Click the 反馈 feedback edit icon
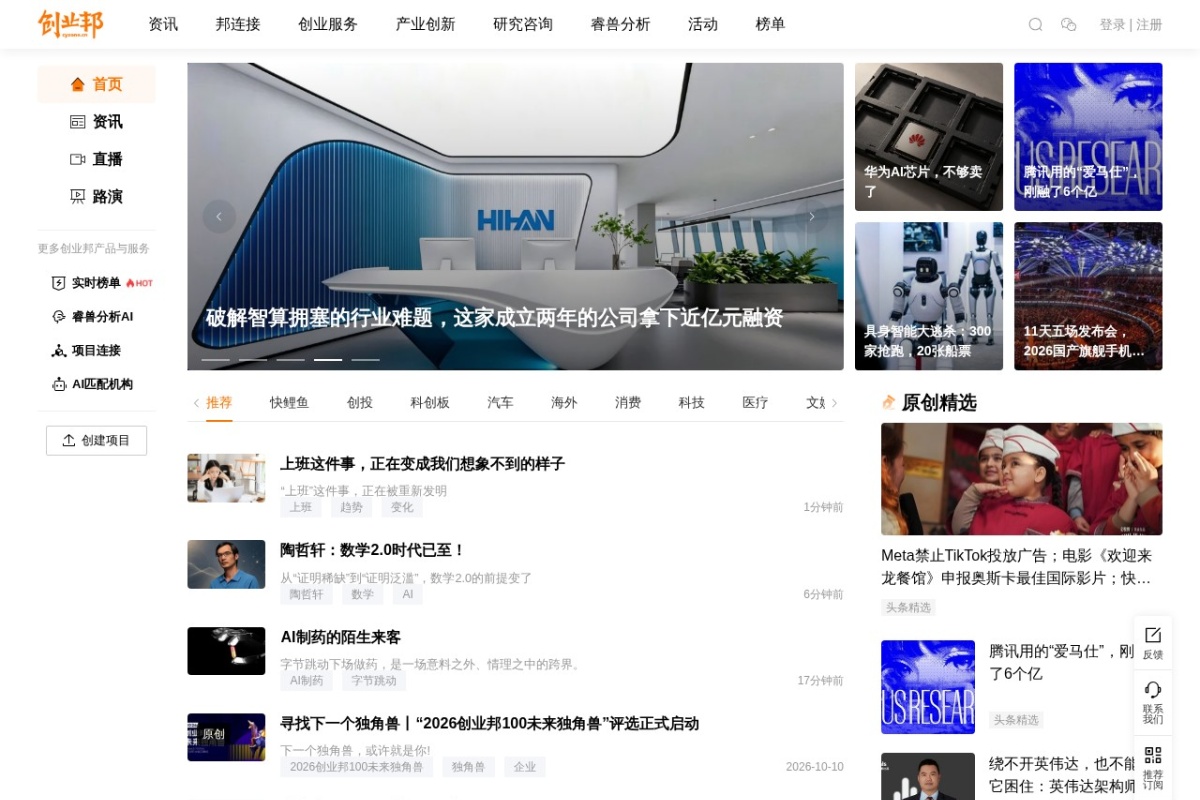The width and height of the screenshot is (1200, 800). pyautogui.click(x=1153, y=635)
